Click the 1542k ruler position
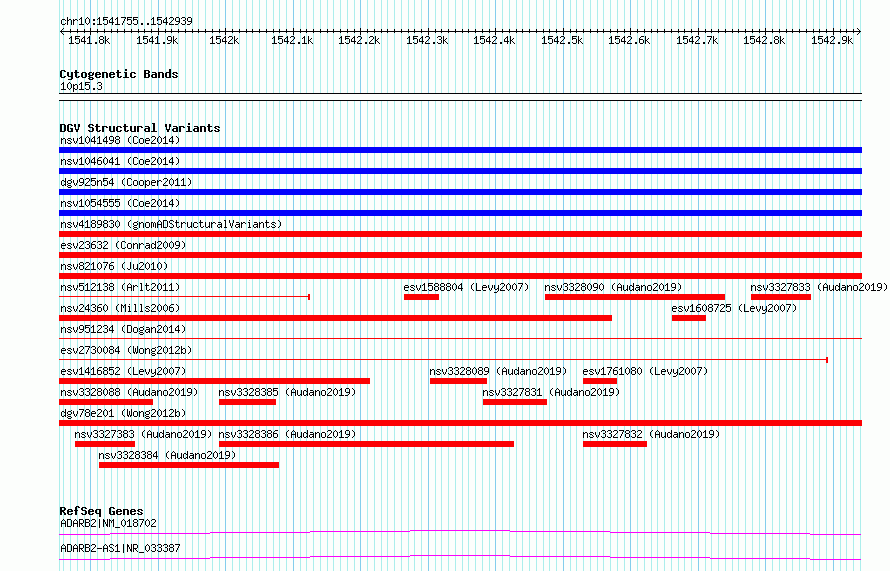 [224, 40]
